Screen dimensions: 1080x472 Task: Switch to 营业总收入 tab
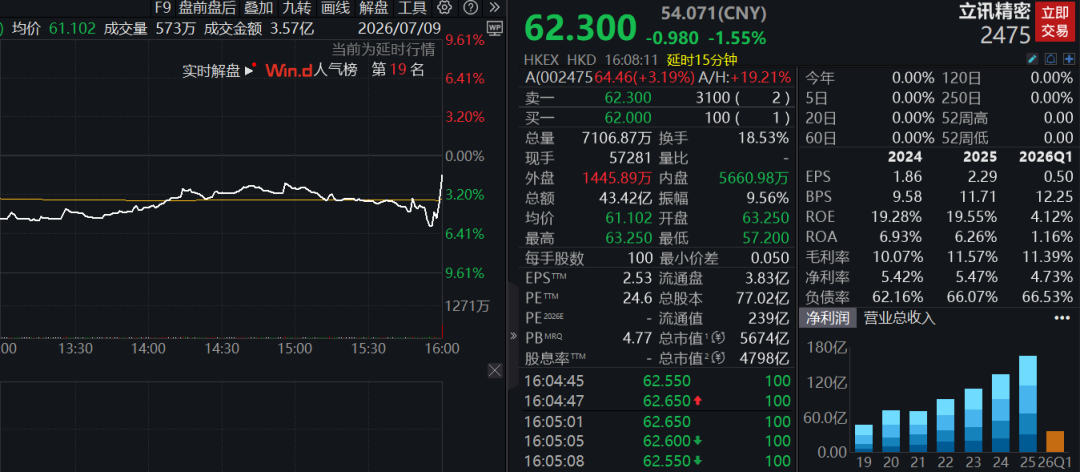click(900, 318)
